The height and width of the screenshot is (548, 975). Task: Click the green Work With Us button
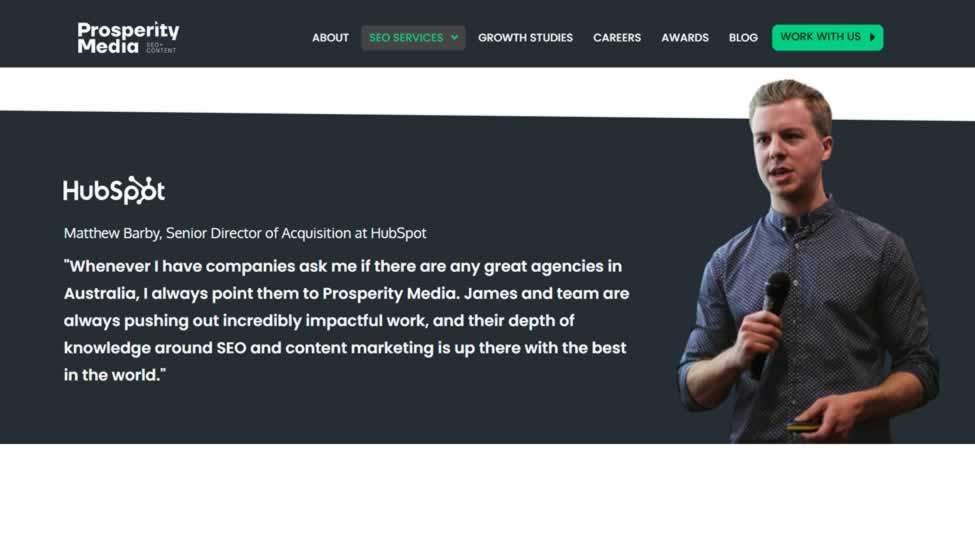click(x=827, y=37)
